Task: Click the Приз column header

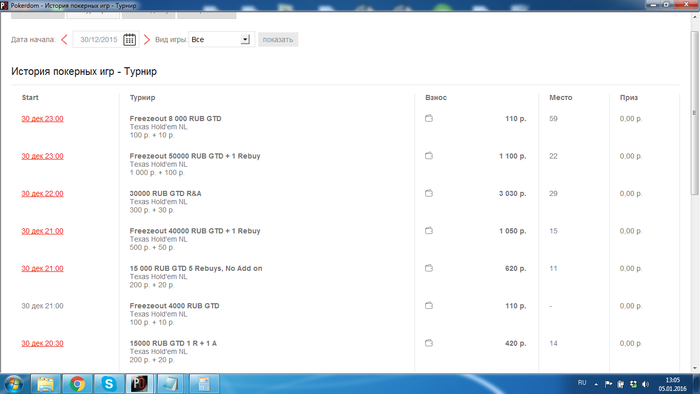Action: pos(629,97)
